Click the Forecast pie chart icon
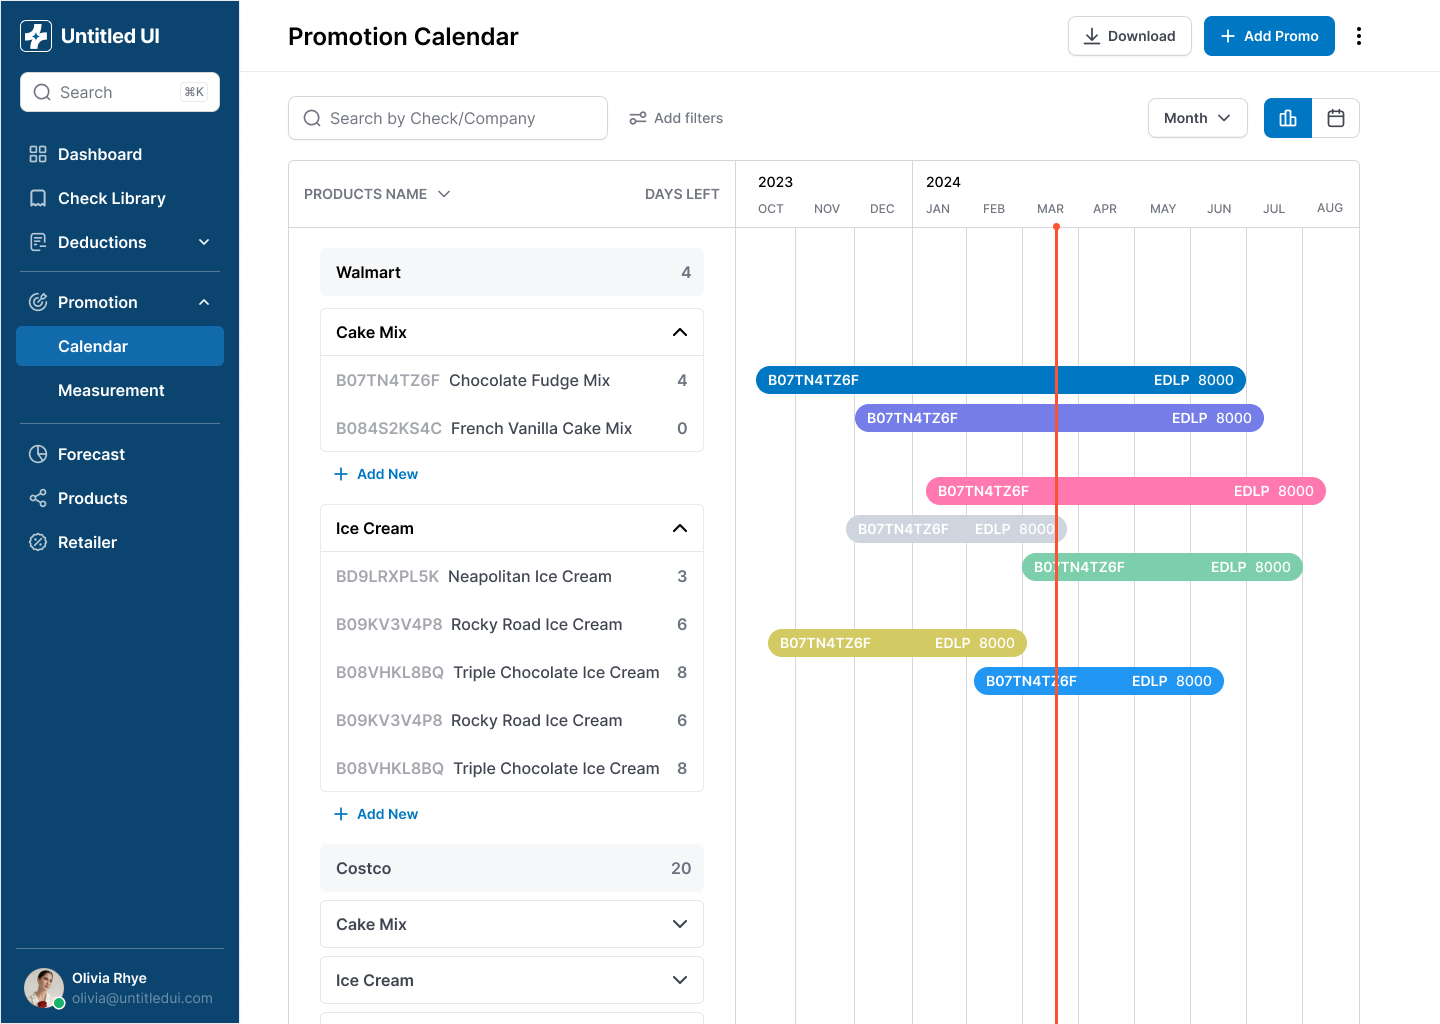Image resolution: width=1440 pixels, height=1024 pixels. tap(38, 454)
